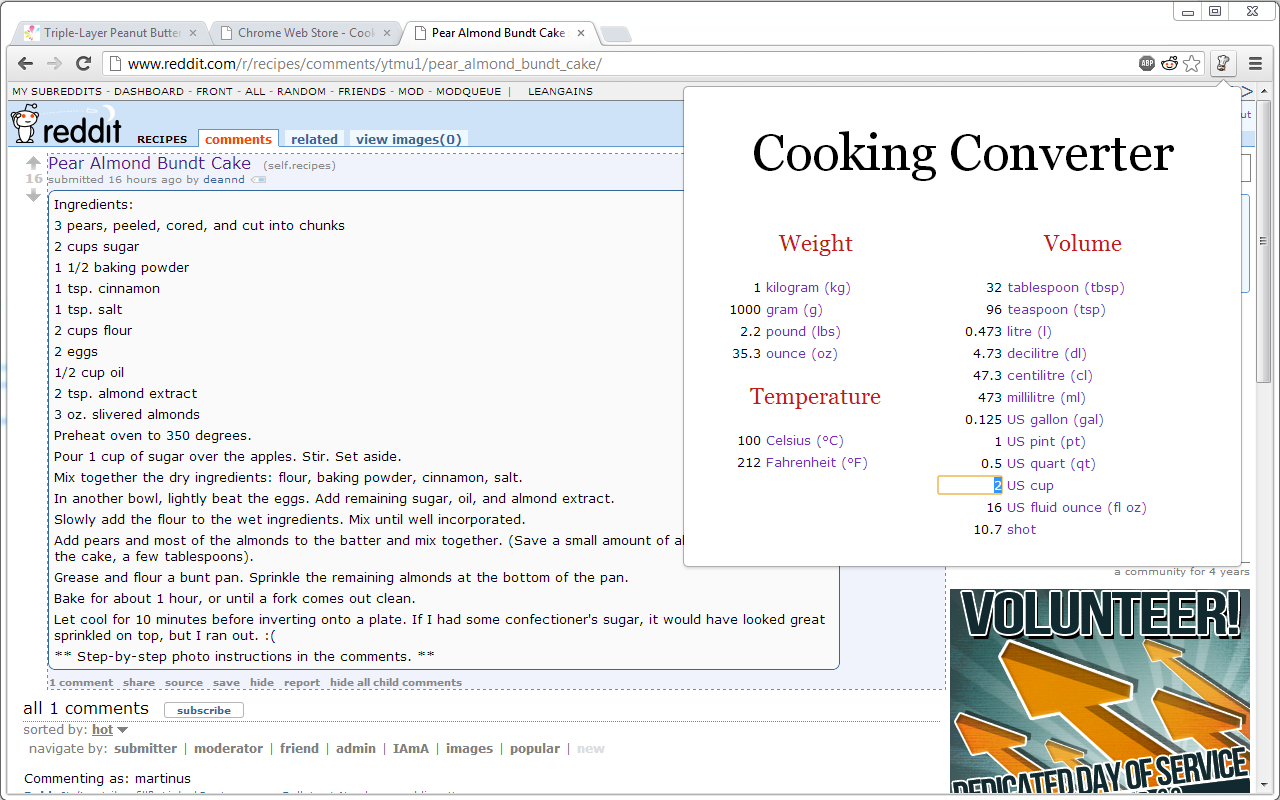Click the millilitre (ml) unit

click(1046, 397)
